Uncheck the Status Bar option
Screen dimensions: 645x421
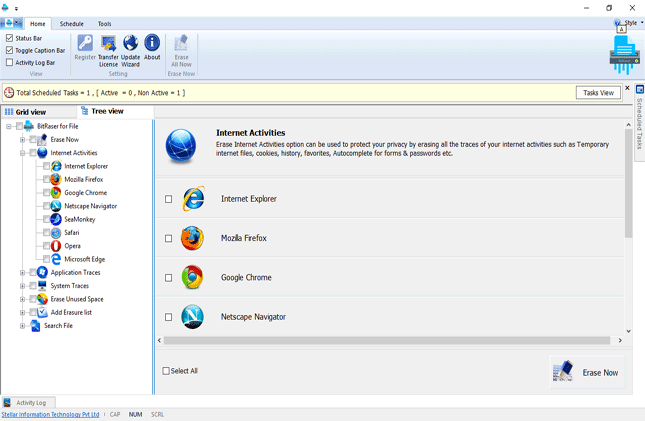[x=9, y=38]
